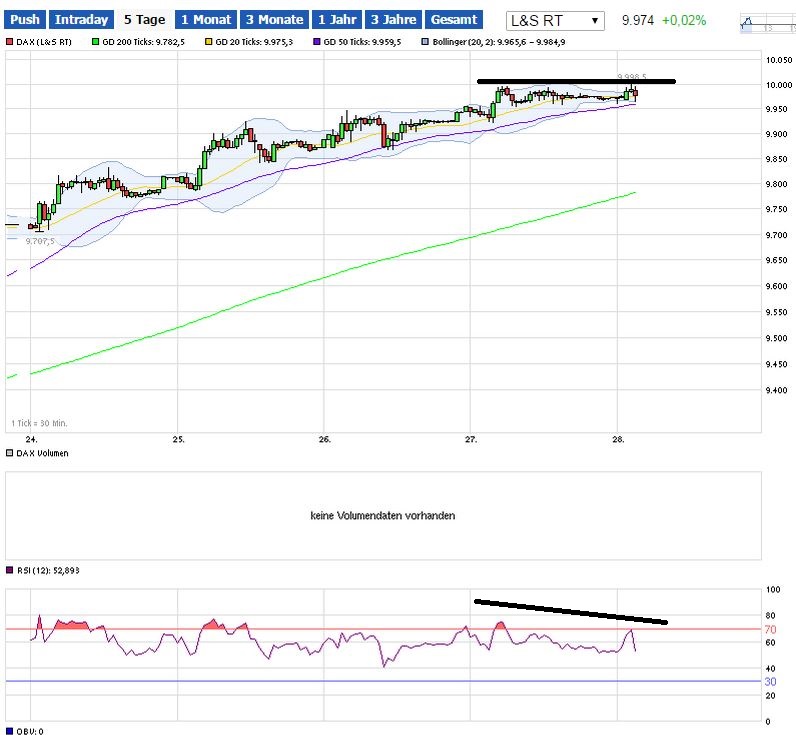The image size is (796, 735).
Task: Select the 5 Tage tab
Action: (x=145, y=20)
